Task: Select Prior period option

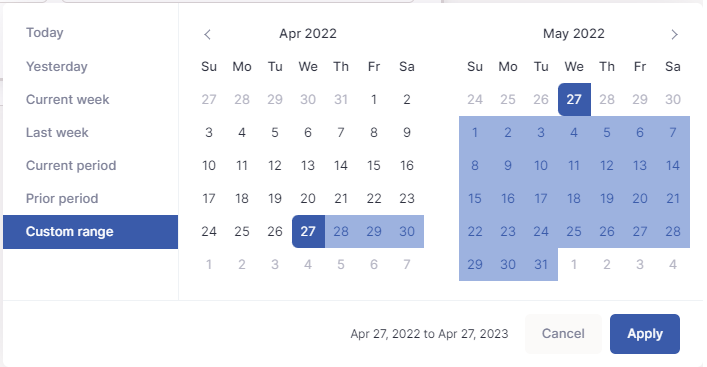Action: coord(62,198)
